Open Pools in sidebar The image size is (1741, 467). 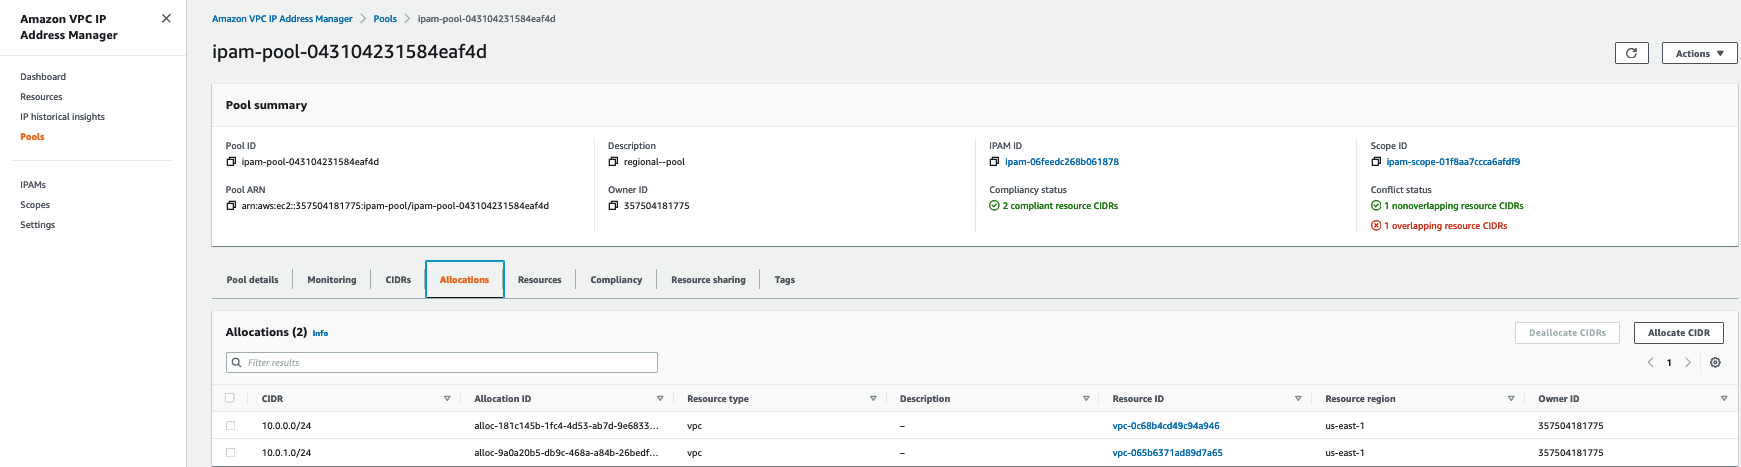(32, 137)
